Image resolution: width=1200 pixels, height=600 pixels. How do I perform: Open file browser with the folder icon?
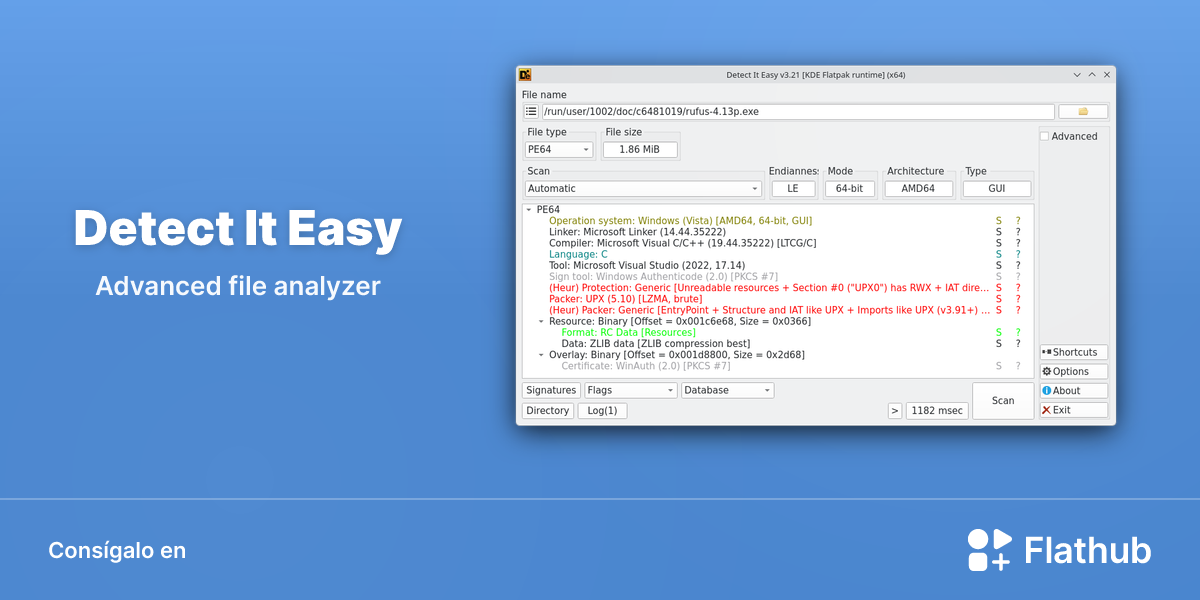point(1083,112)
